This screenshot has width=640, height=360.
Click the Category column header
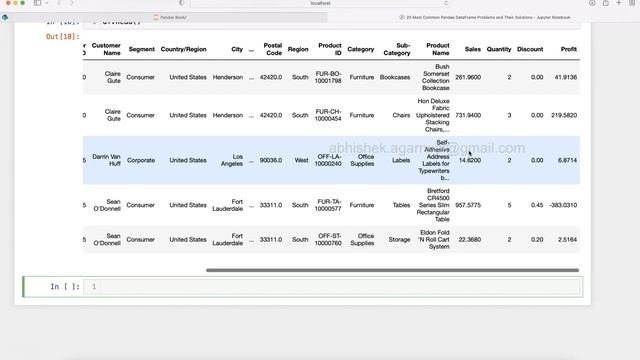pyautogui.click(x=360, y=49)
